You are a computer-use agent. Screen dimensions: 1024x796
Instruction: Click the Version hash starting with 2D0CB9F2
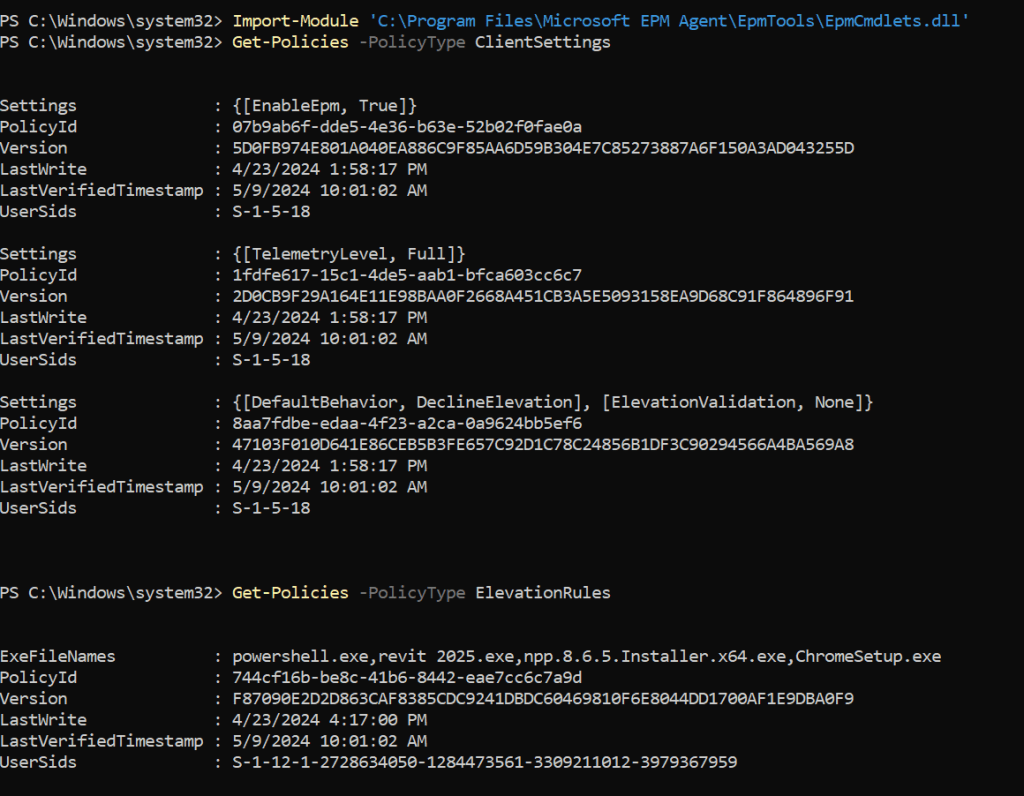[543, 296]
